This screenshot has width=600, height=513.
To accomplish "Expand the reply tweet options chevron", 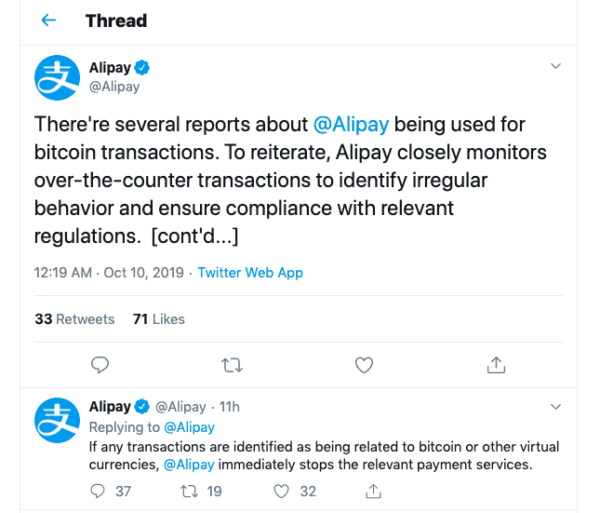I will click(x=557, y=407).
